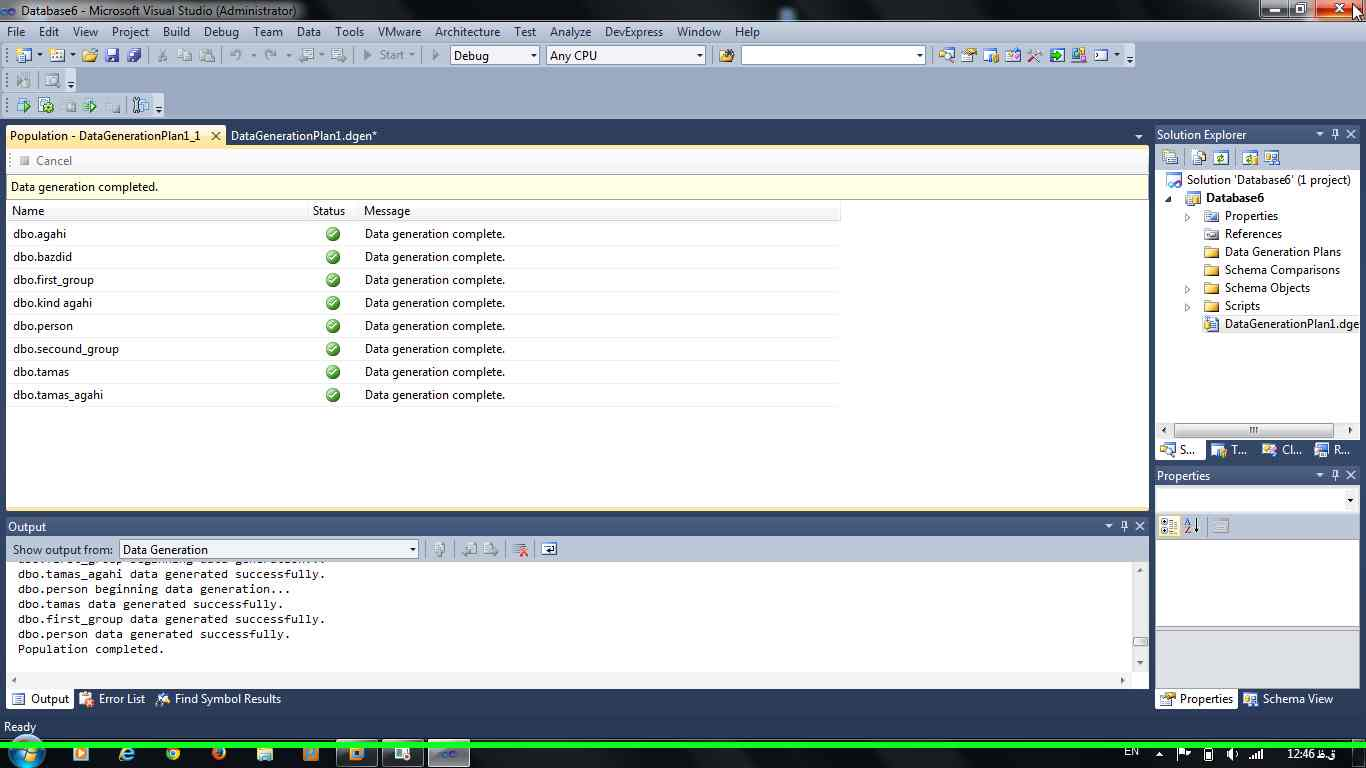This screenshot has width=1366, height=768.
Task: Click the Toolbox hammer-and-wrench toolbar icon
Action: point(1035,56)
